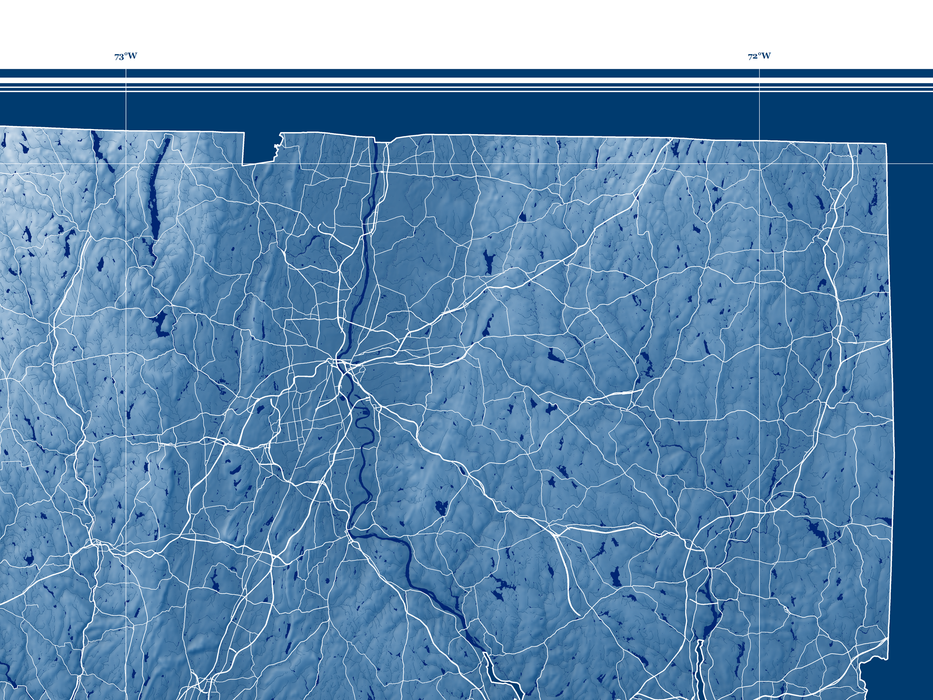
Task: Click the long narrow reservoir near the 73°W line
Action: pos(156,190)
